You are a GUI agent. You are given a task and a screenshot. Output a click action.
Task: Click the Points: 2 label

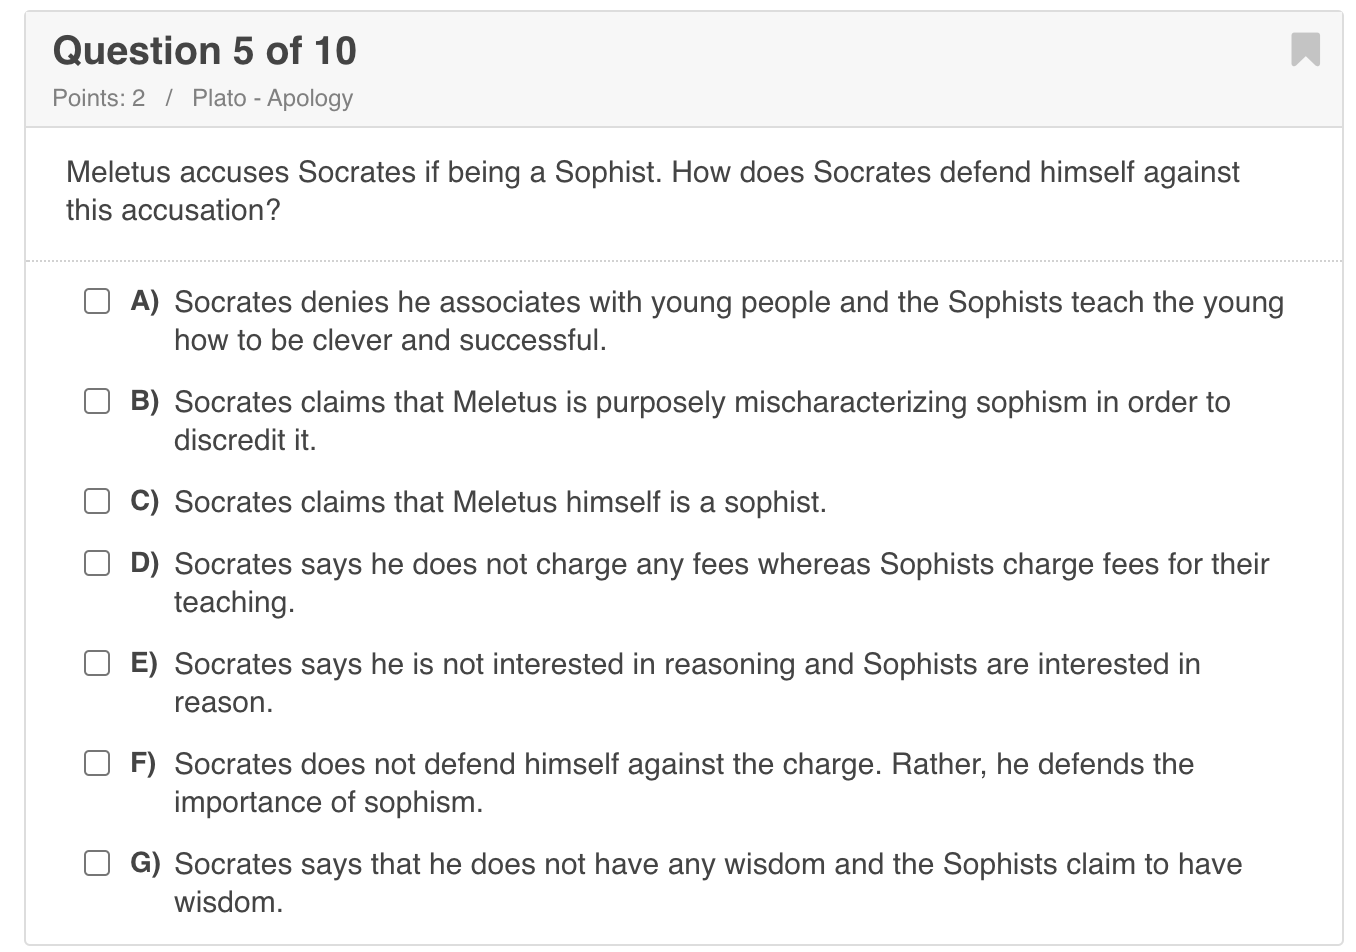[99, 98]
